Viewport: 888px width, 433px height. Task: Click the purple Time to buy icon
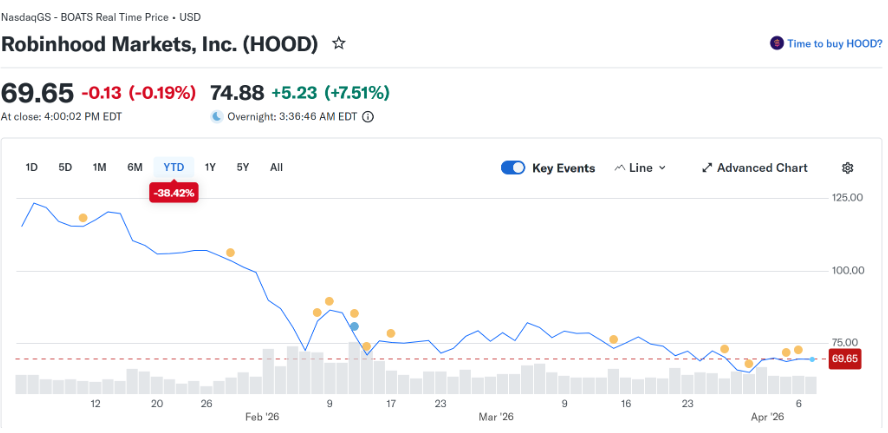[776, 44]
